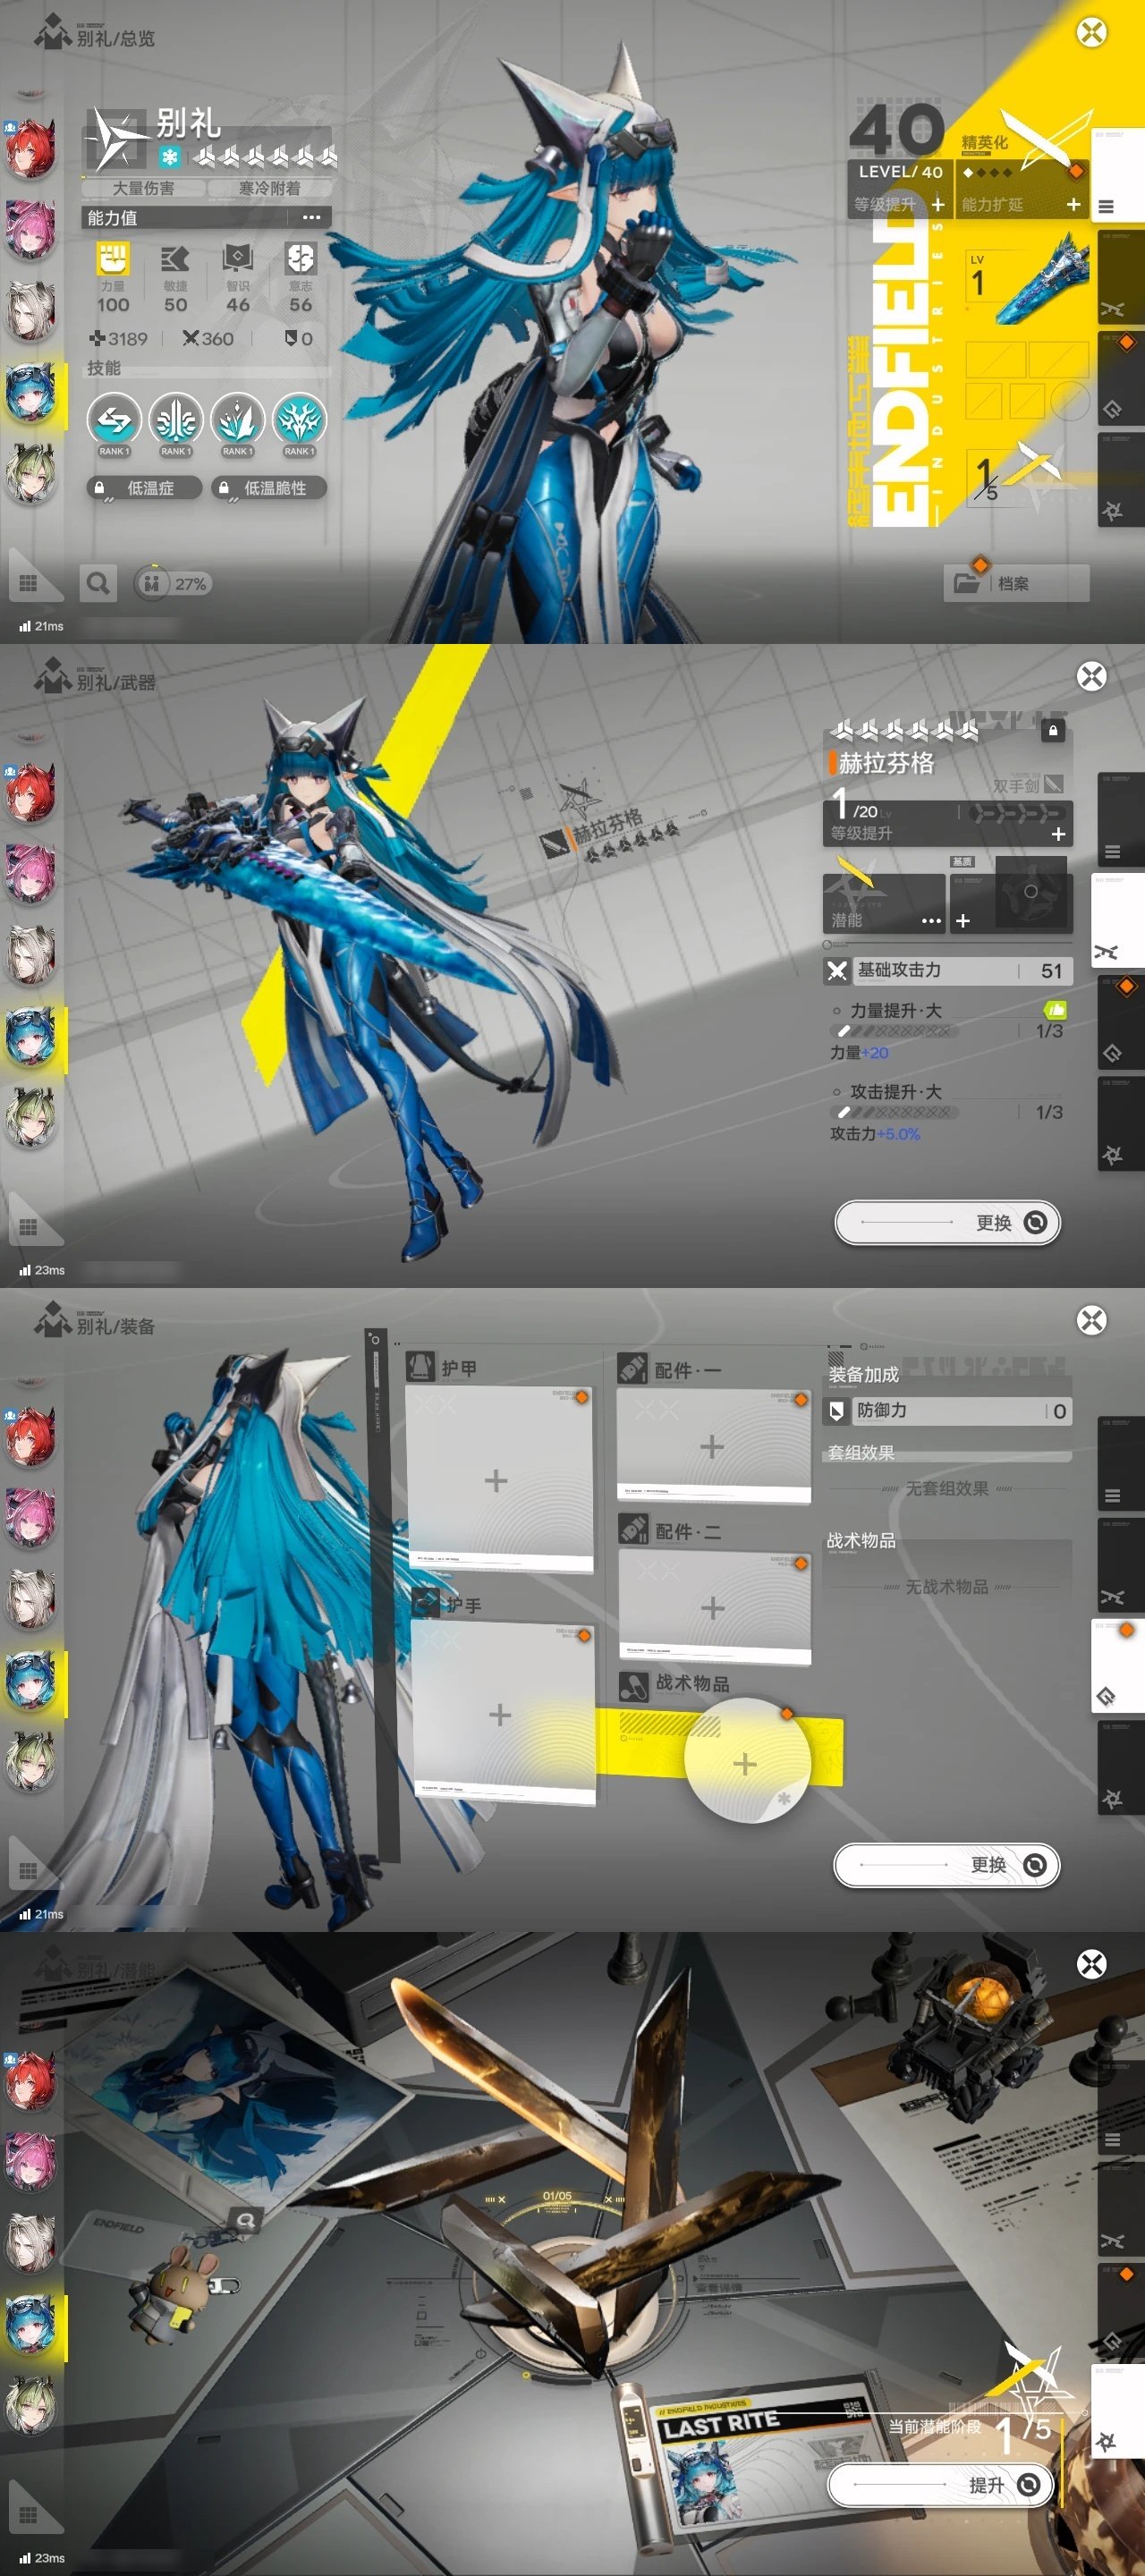Select the 寒冷附着 tag
The image size is (1145, 2576).
tap(269, 188)
